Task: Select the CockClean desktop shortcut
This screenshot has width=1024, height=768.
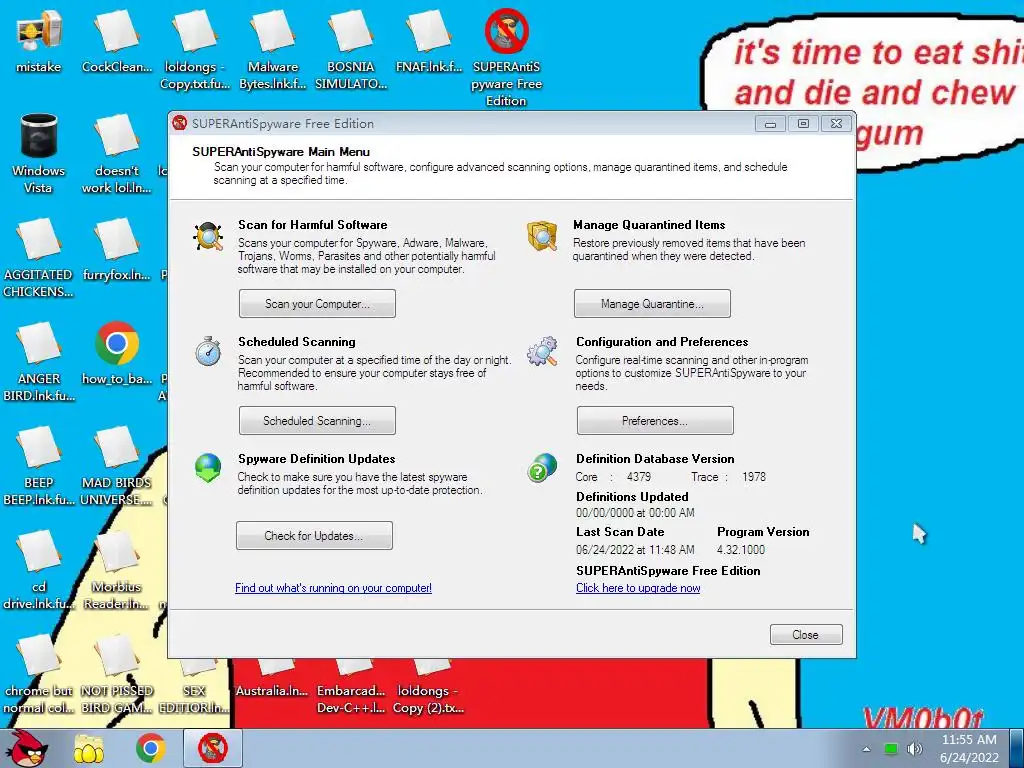Action: point(117,42)
